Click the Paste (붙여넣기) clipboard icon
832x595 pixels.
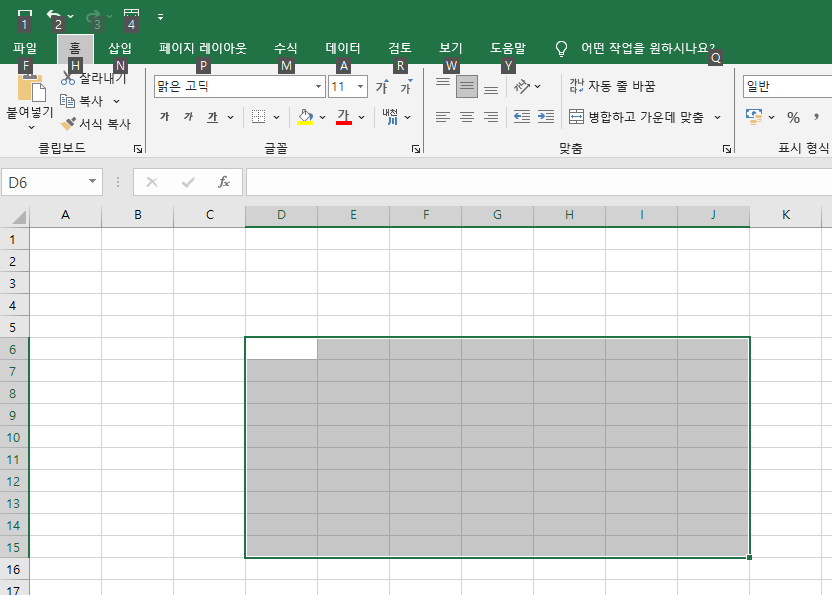(31, 87)
